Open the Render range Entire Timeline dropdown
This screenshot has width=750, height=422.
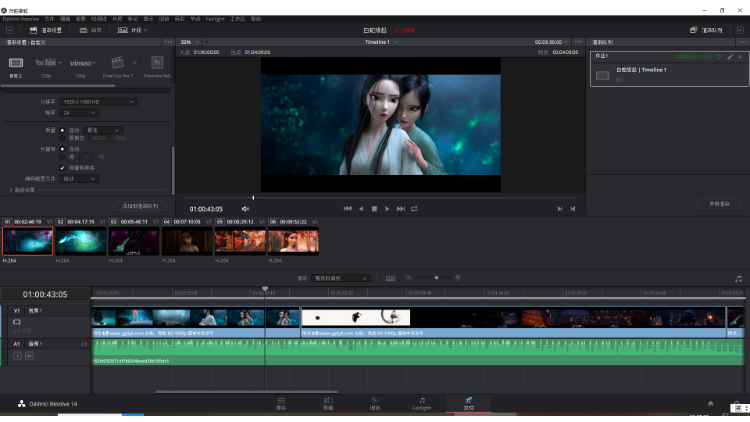[x=341, y=278]
